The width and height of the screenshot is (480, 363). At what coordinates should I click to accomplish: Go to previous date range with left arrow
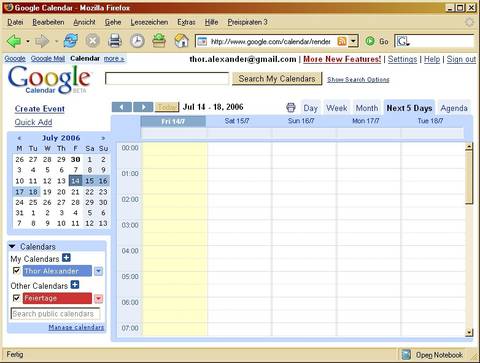click(x=122, y=107)
